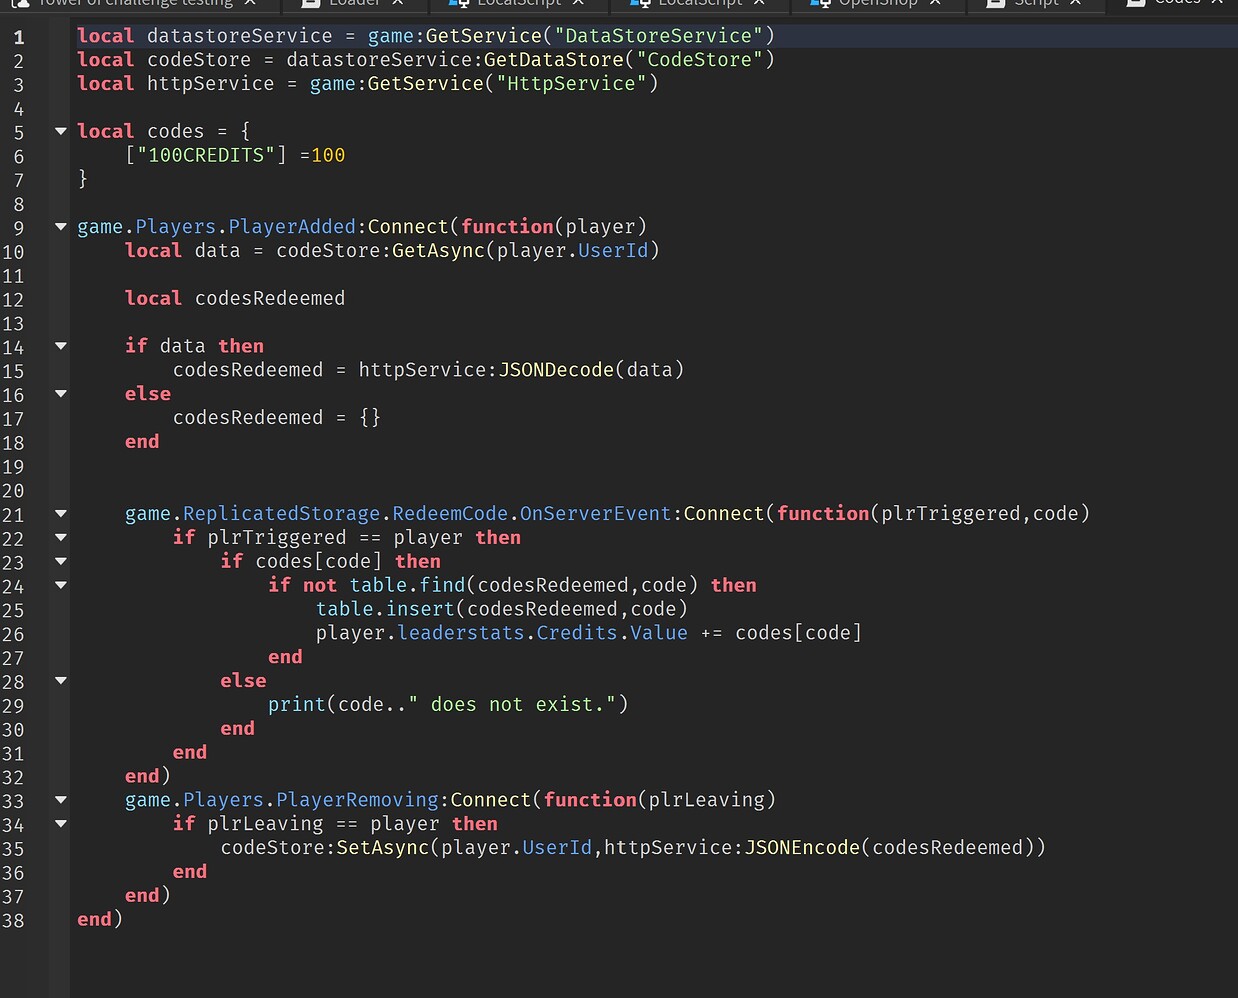The image size is (1238, 998).
Task: Click the empty table '{}' on line 17
Action: pyautogui.click(x=370, y=418)
